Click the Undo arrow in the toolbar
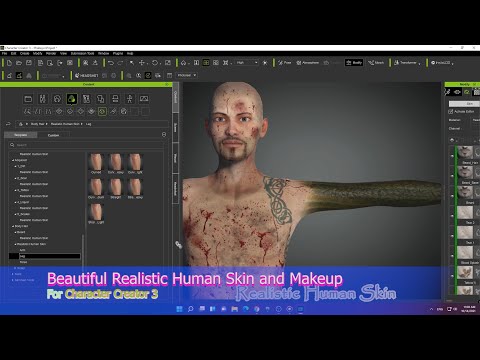This screenshot has width=480, height=360. click(x=111, y=63)
